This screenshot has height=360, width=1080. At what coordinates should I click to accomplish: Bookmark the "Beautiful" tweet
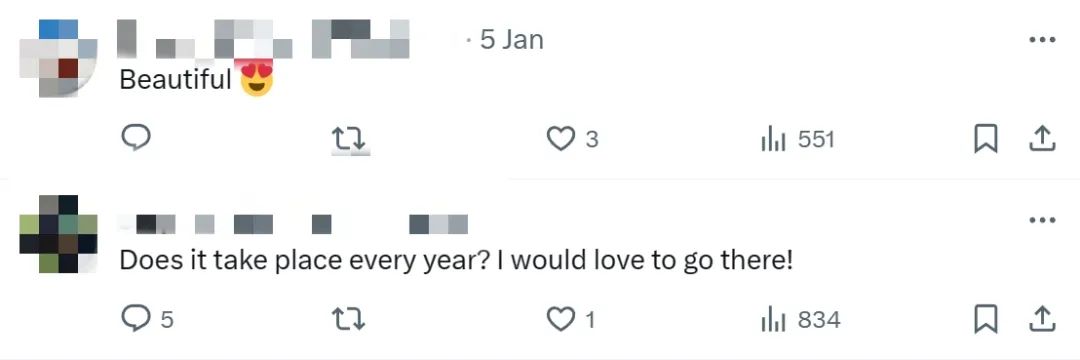pos(986,139)
